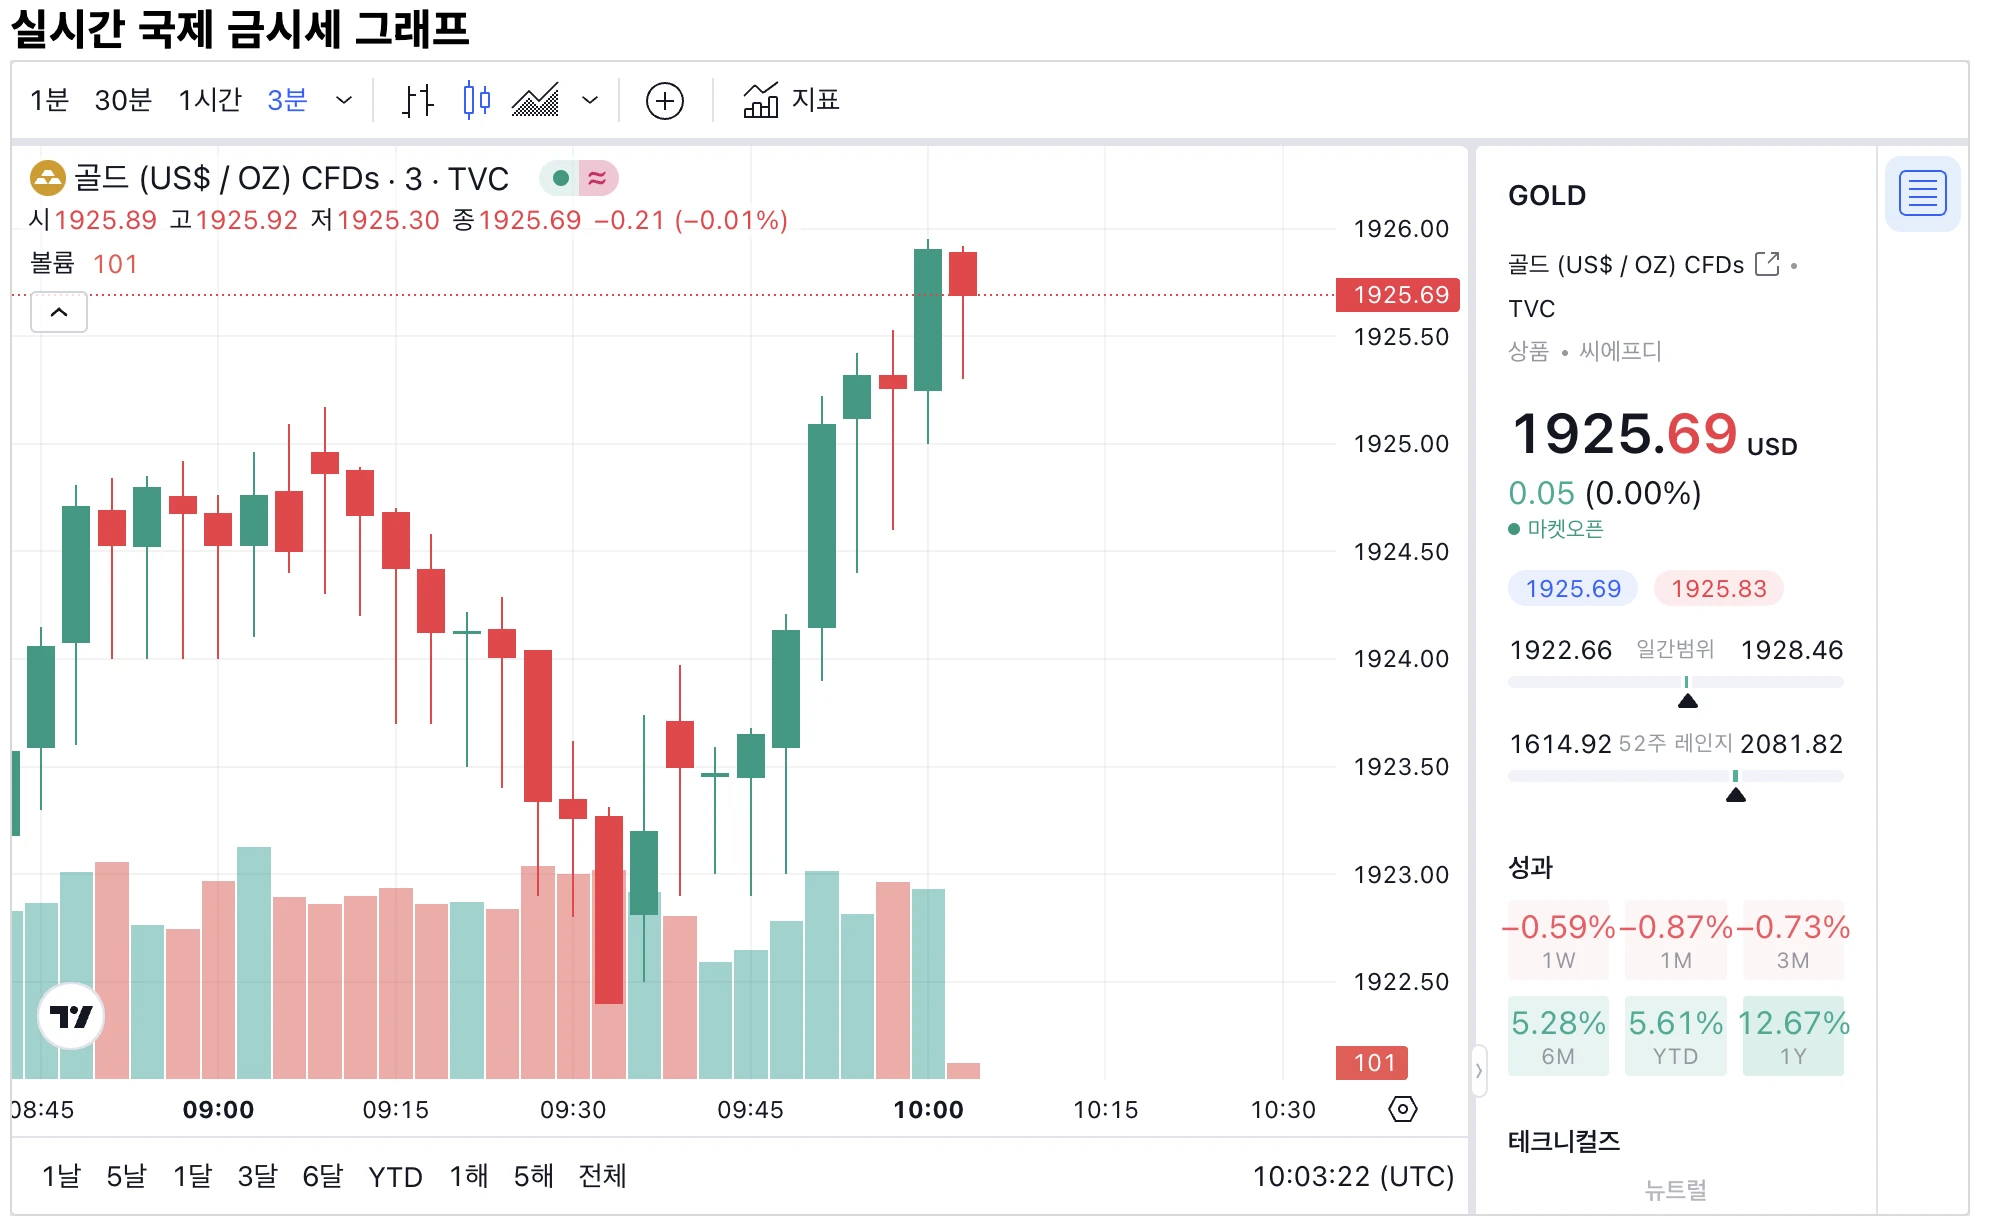Open the 지표 indicators panel

click(790, 100)
